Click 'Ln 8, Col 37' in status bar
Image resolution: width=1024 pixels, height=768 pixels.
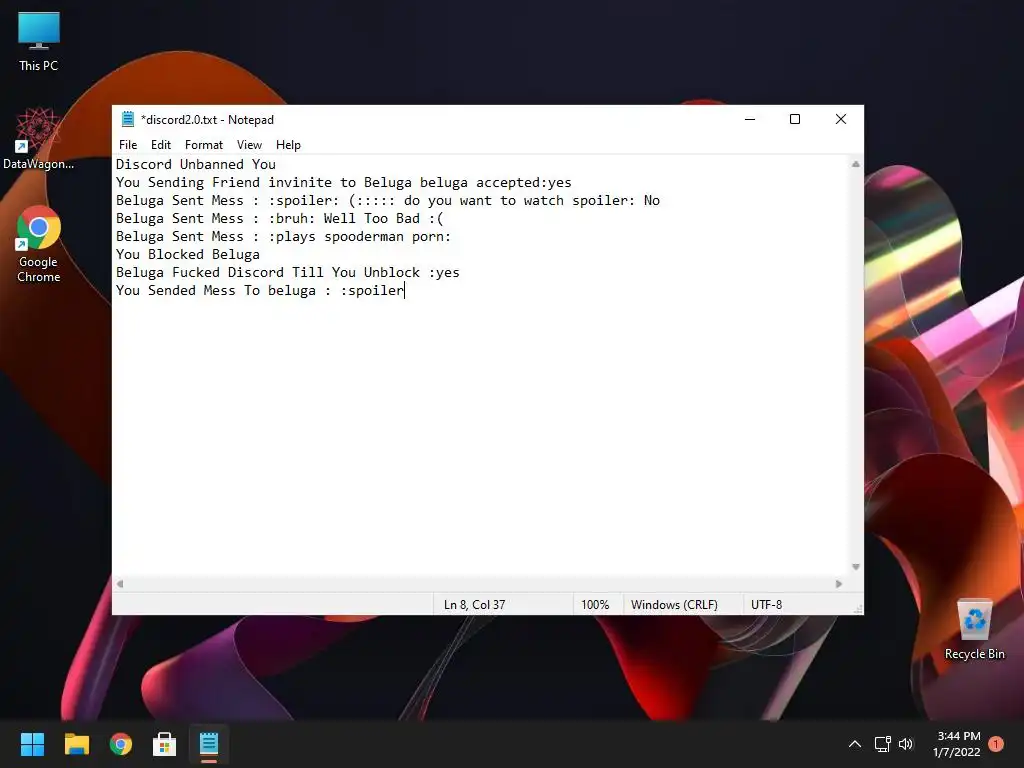475,605
